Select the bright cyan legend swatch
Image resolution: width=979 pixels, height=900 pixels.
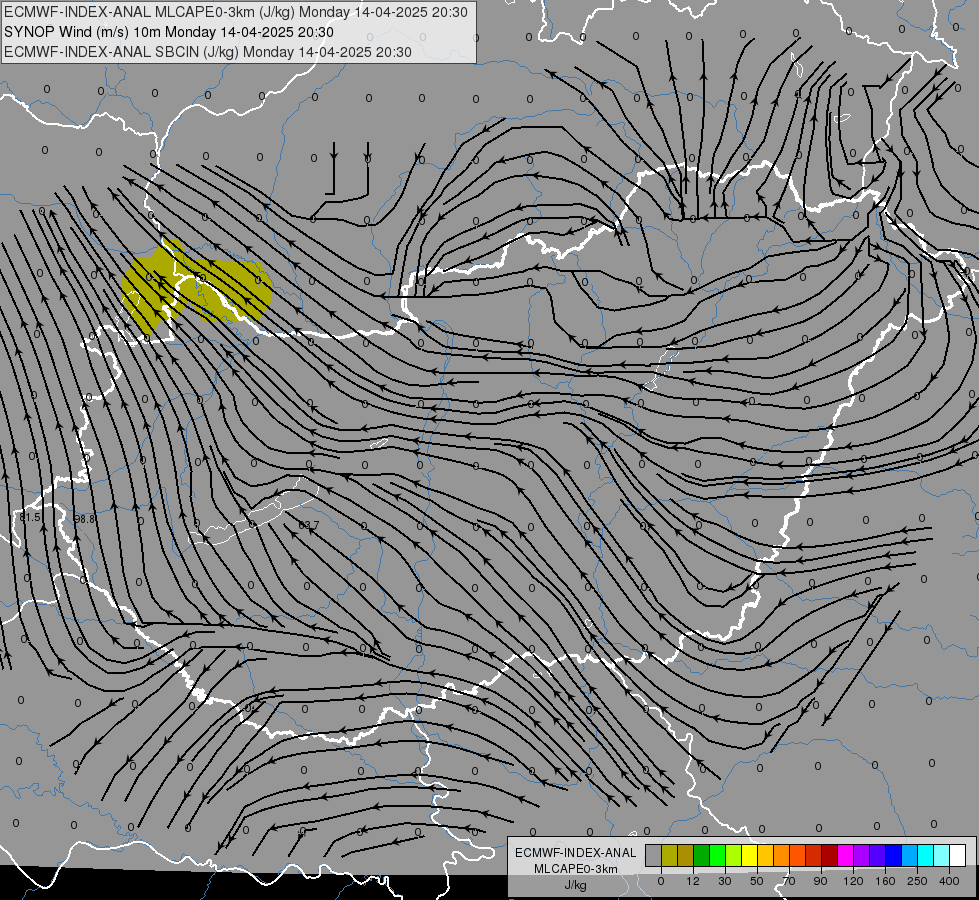point(925,856)
